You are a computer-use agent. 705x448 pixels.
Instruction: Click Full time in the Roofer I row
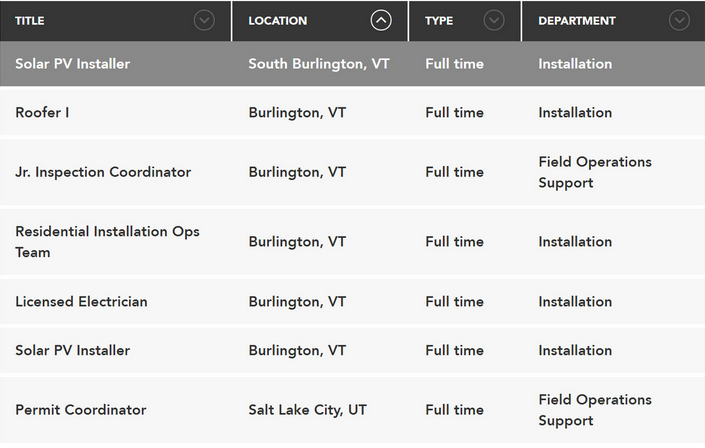454,113
